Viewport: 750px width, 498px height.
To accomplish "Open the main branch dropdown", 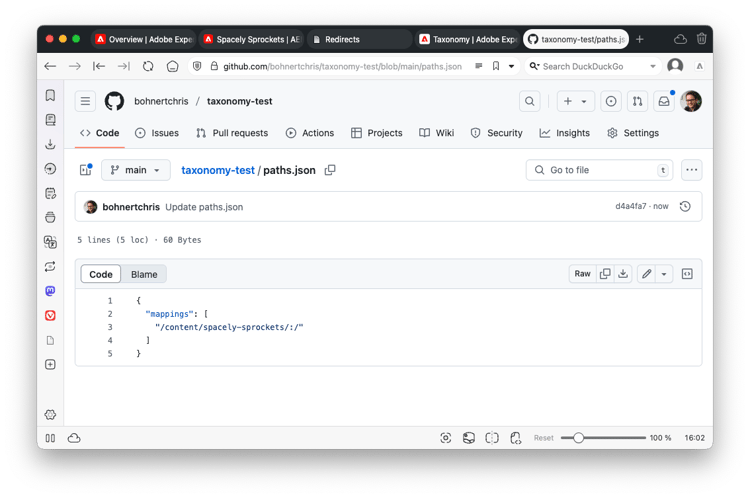I will pyautogui.click(x=135, y=170).
